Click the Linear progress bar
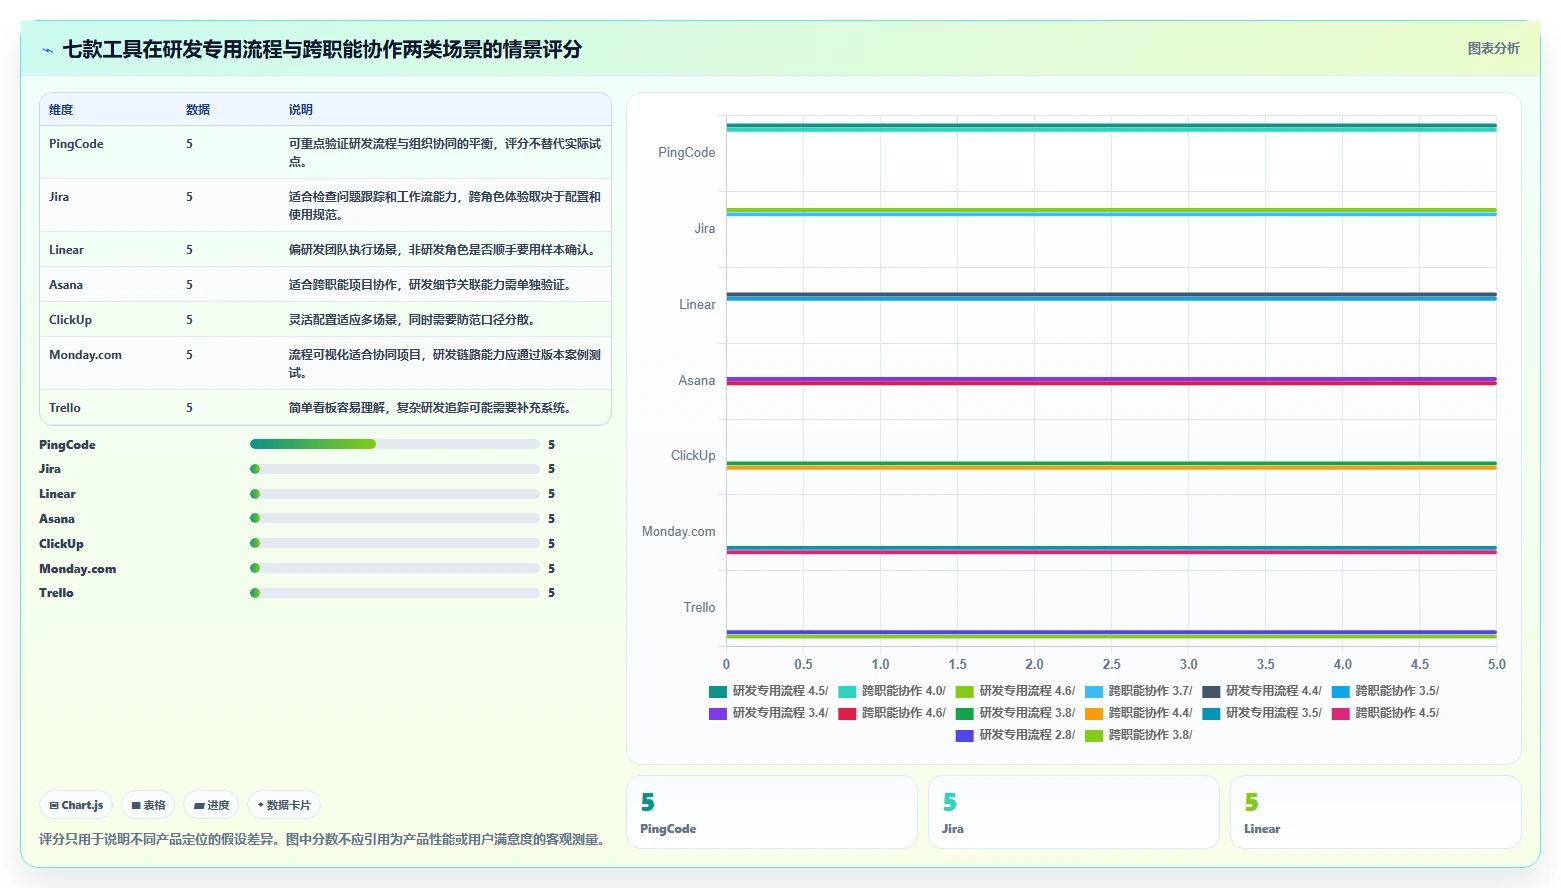The image size is (1561, 888). point(395,494)
